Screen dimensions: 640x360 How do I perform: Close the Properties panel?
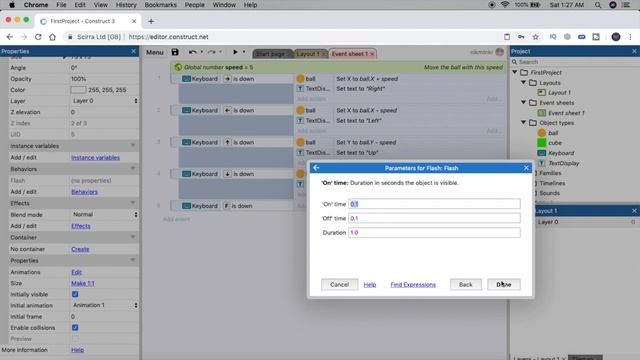pyautogui.click(x=133, y=51)
